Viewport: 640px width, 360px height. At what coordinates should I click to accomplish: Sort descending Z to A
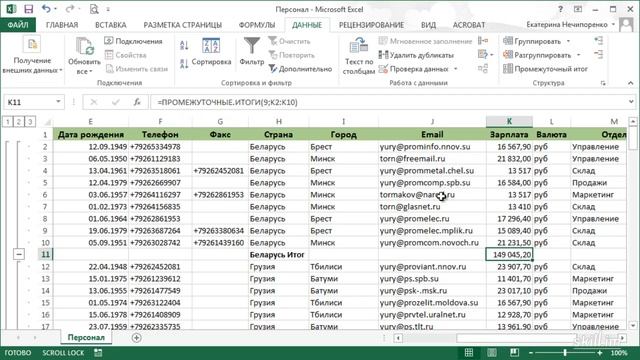point(184,64)
